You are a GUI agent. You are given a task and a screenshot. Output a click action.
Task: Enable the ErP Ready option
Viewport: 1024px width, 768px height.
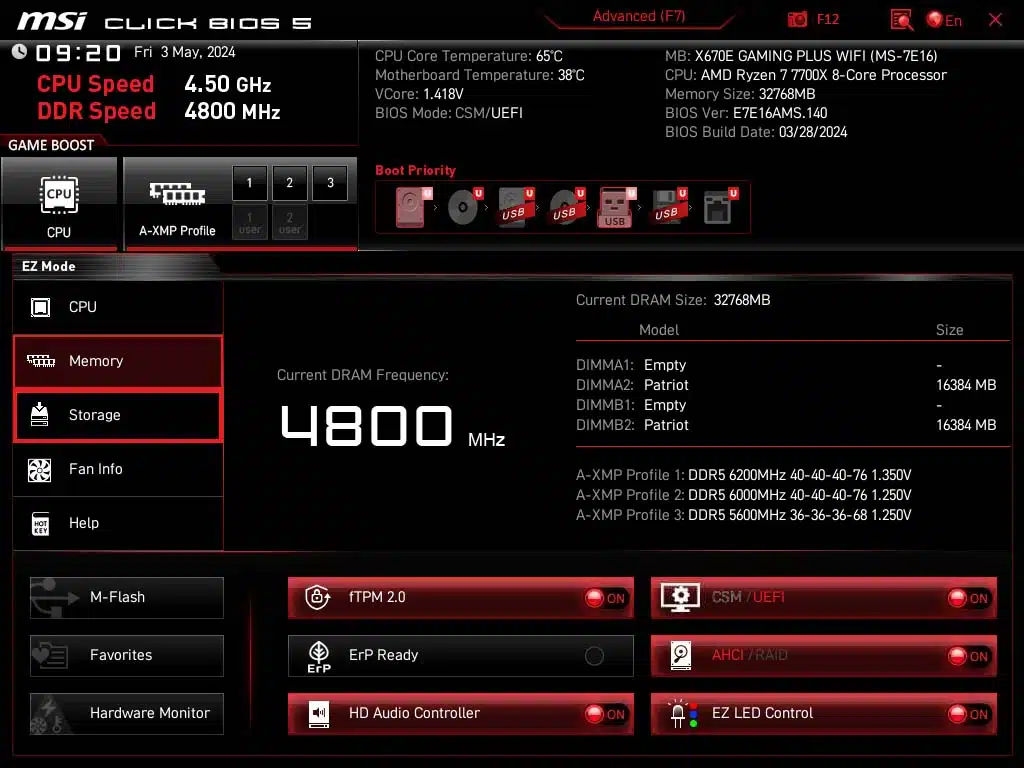(x=594, y=656)
